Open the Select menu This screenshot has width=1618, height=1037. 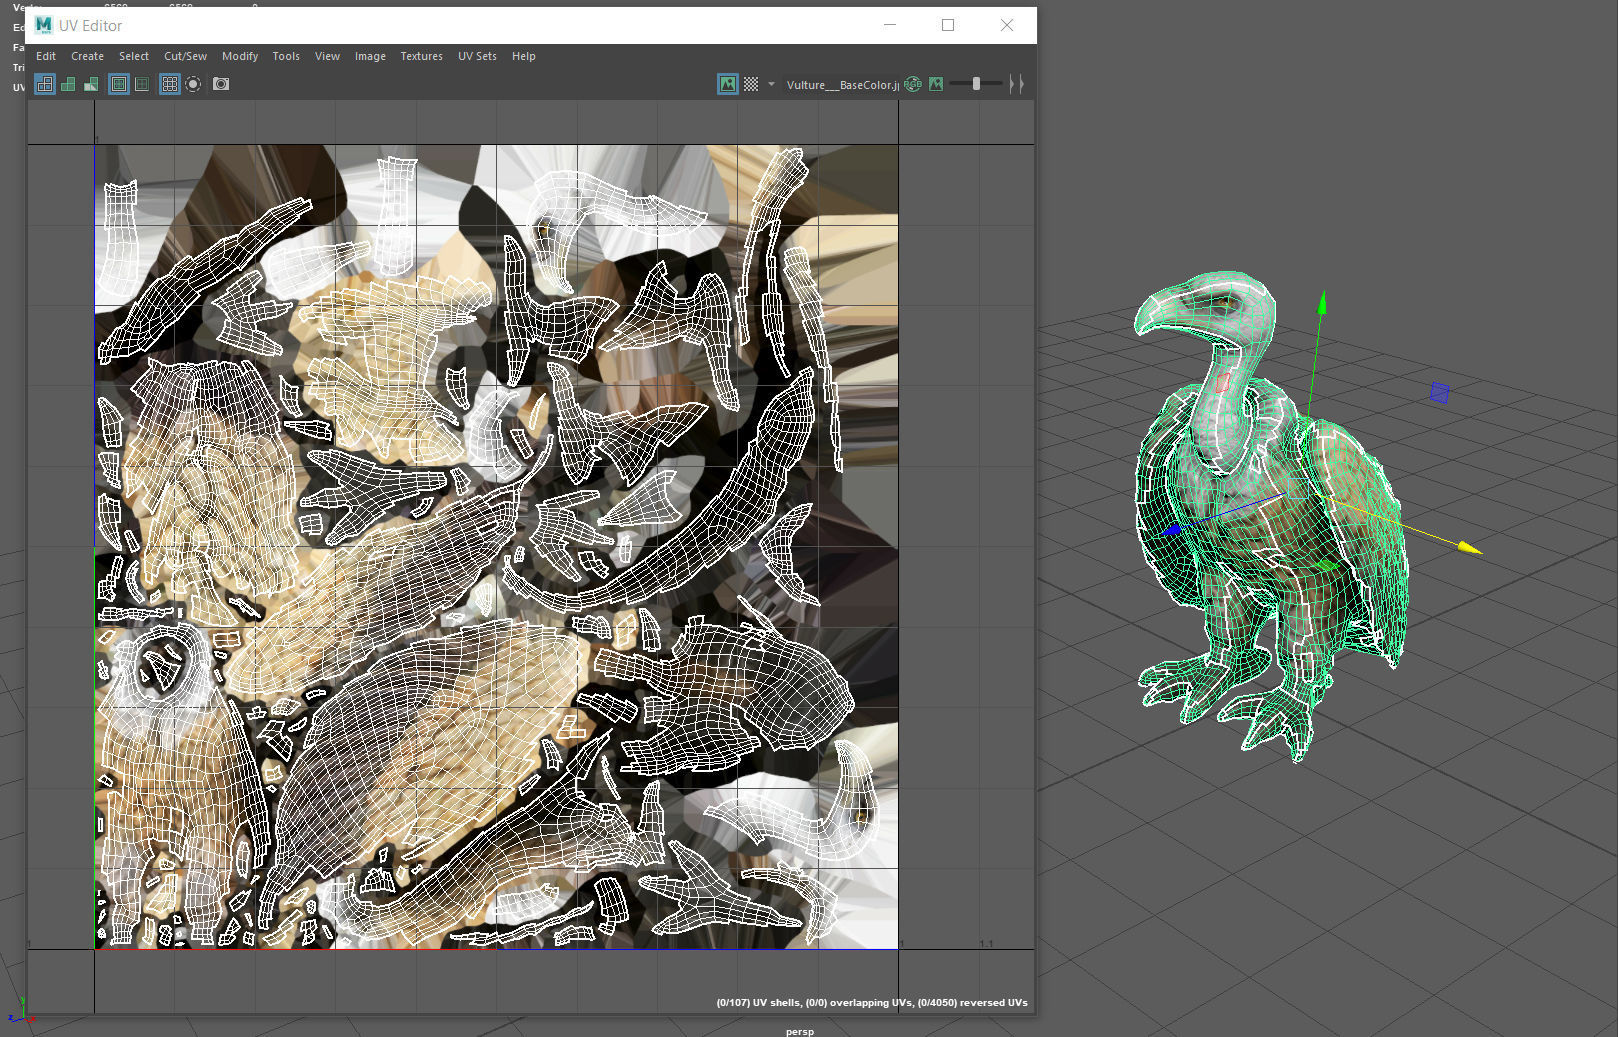point(134,56)
